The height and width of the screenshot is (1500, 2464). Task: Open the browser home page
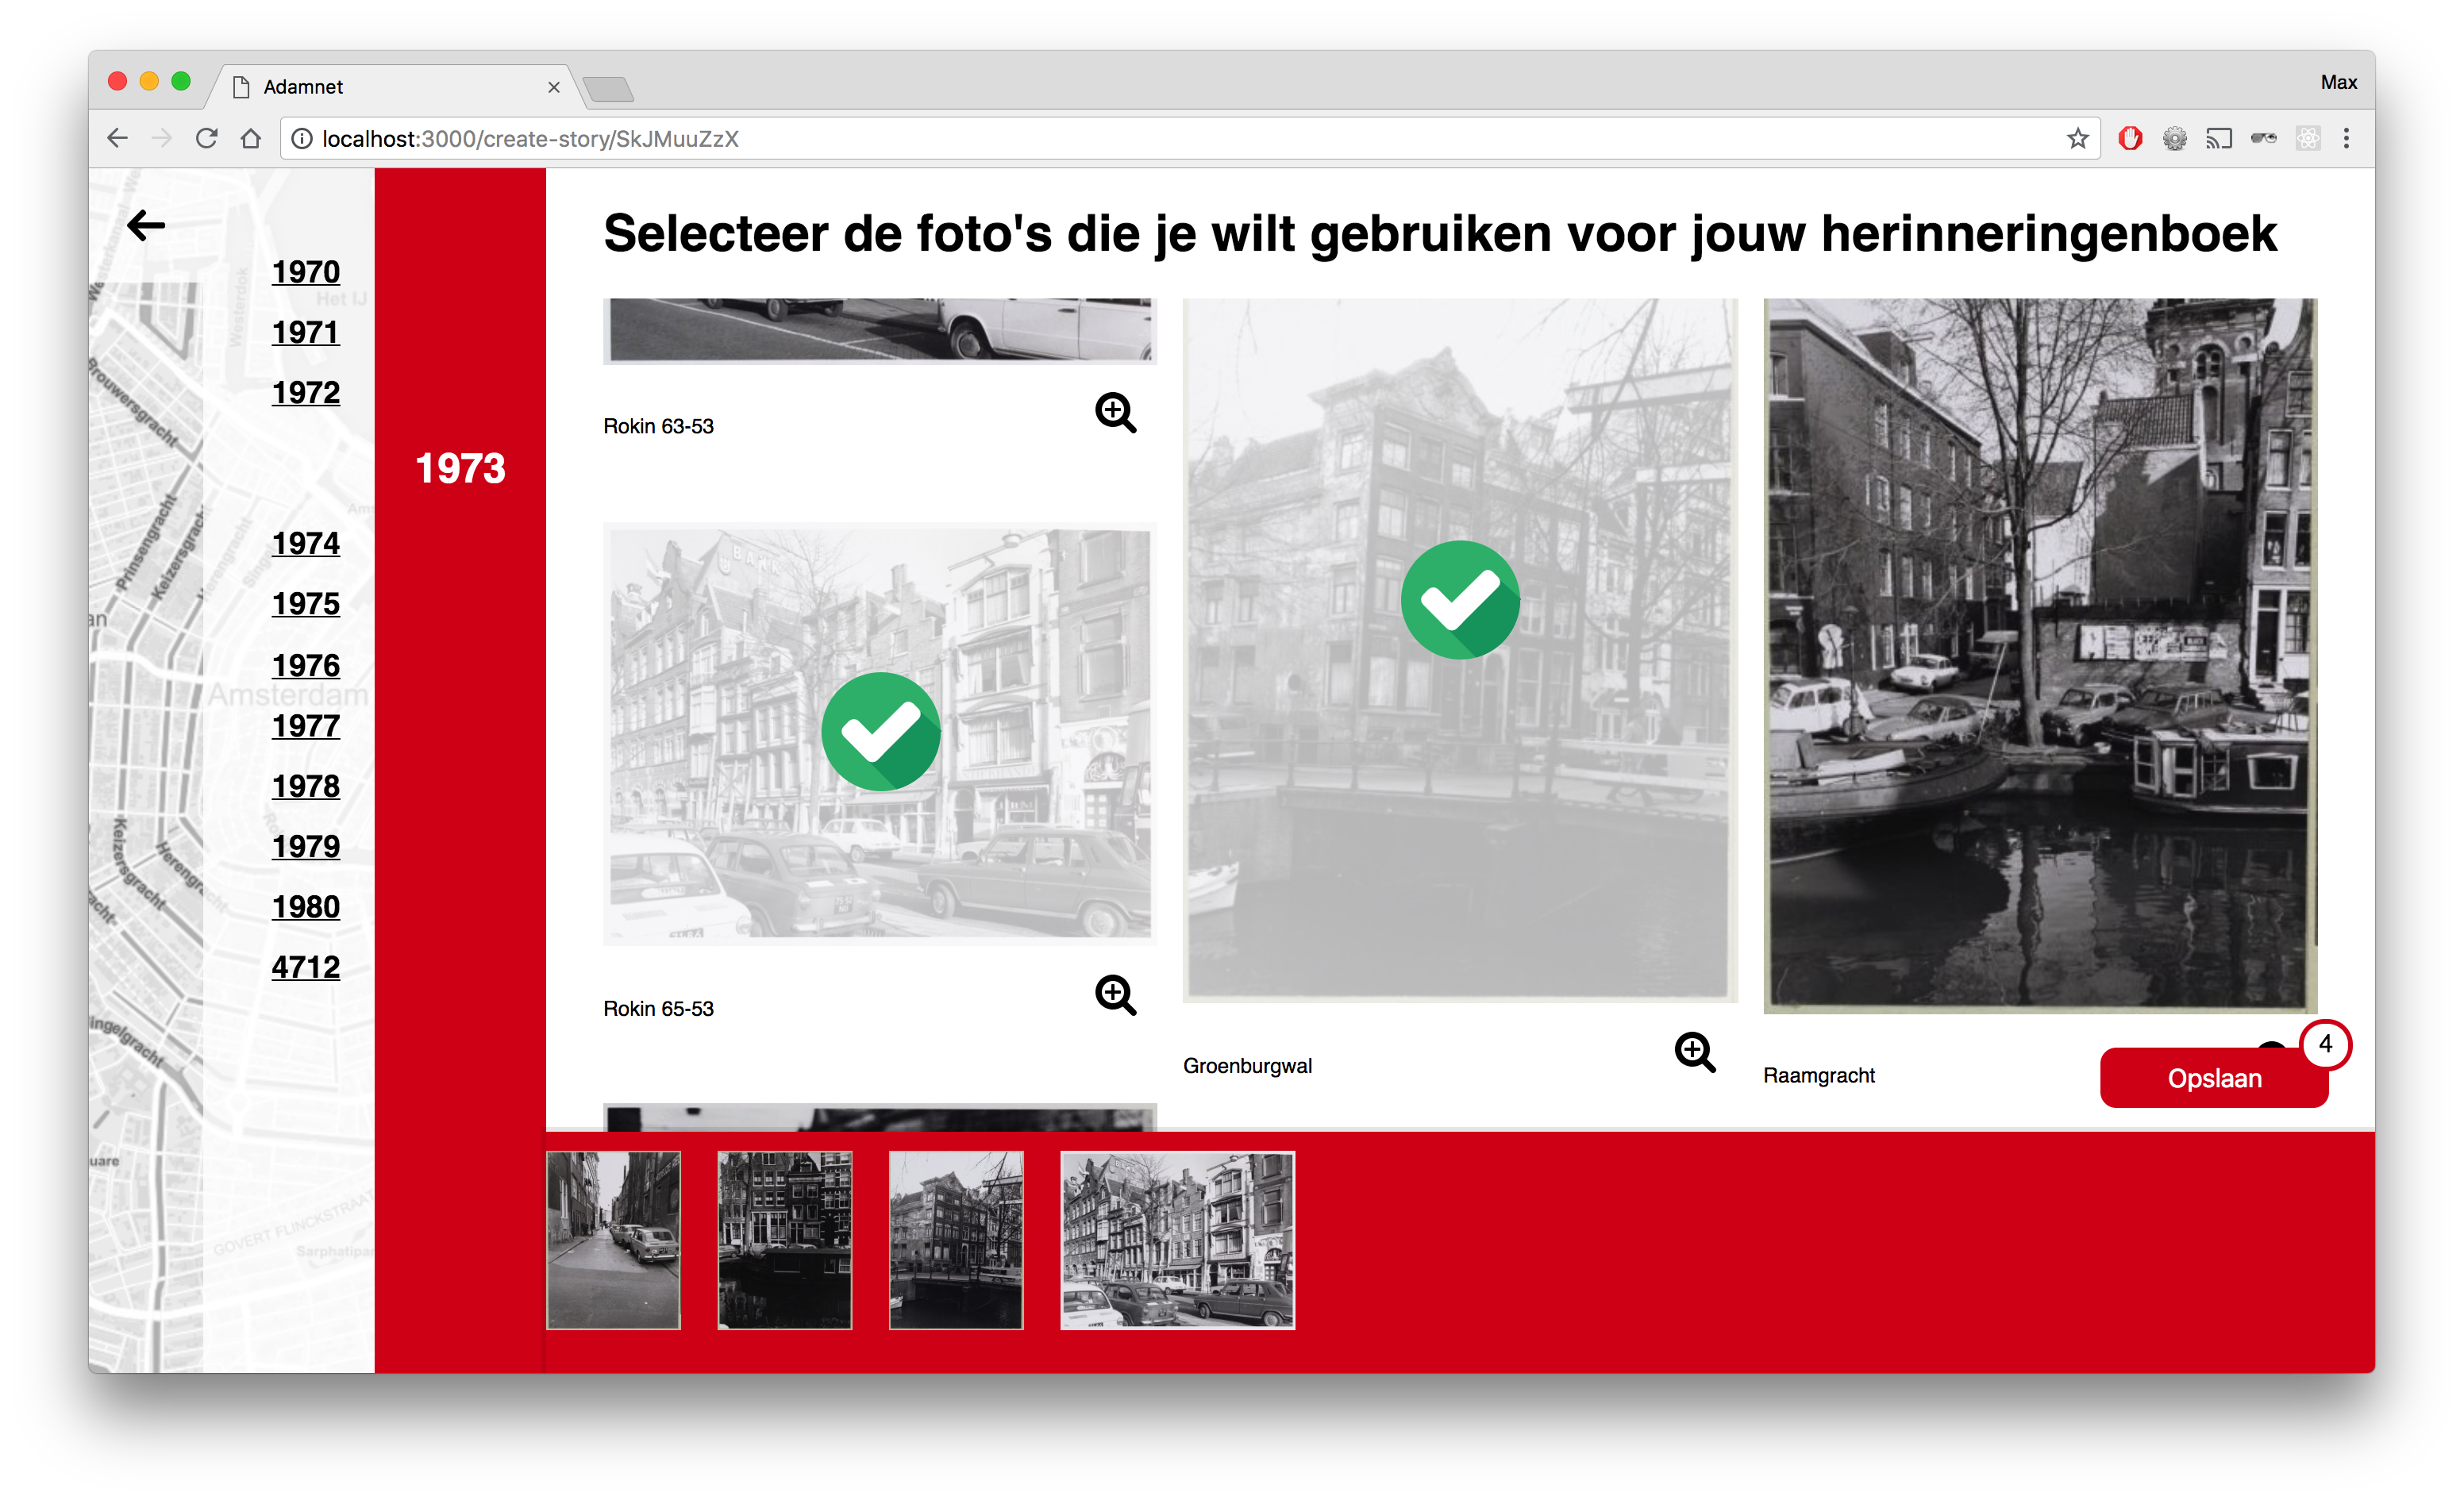[x=251, y=139]
